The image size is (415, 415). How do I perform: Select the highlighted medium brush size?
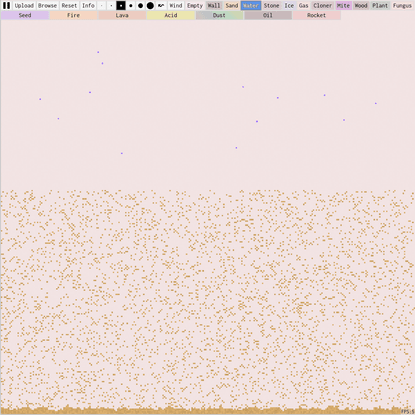(121, 5)
